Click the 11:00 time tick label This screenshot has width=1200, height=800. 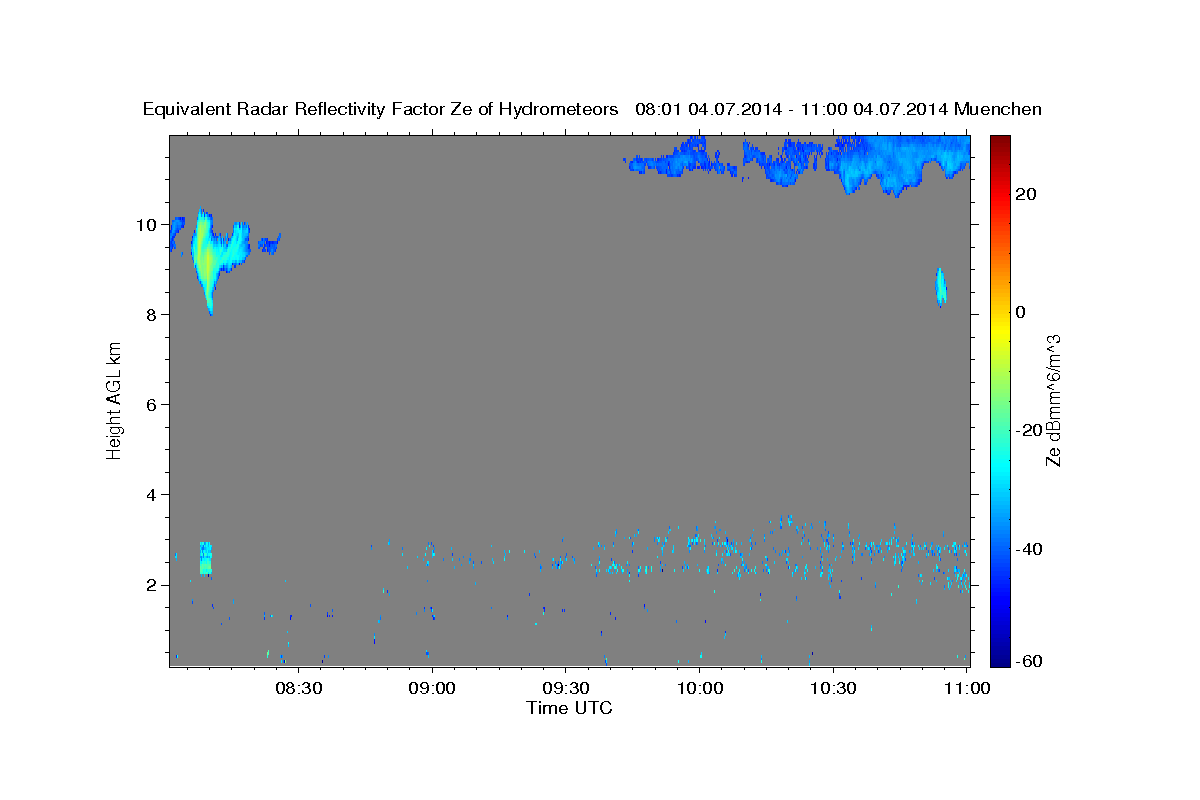coord(966,688)
